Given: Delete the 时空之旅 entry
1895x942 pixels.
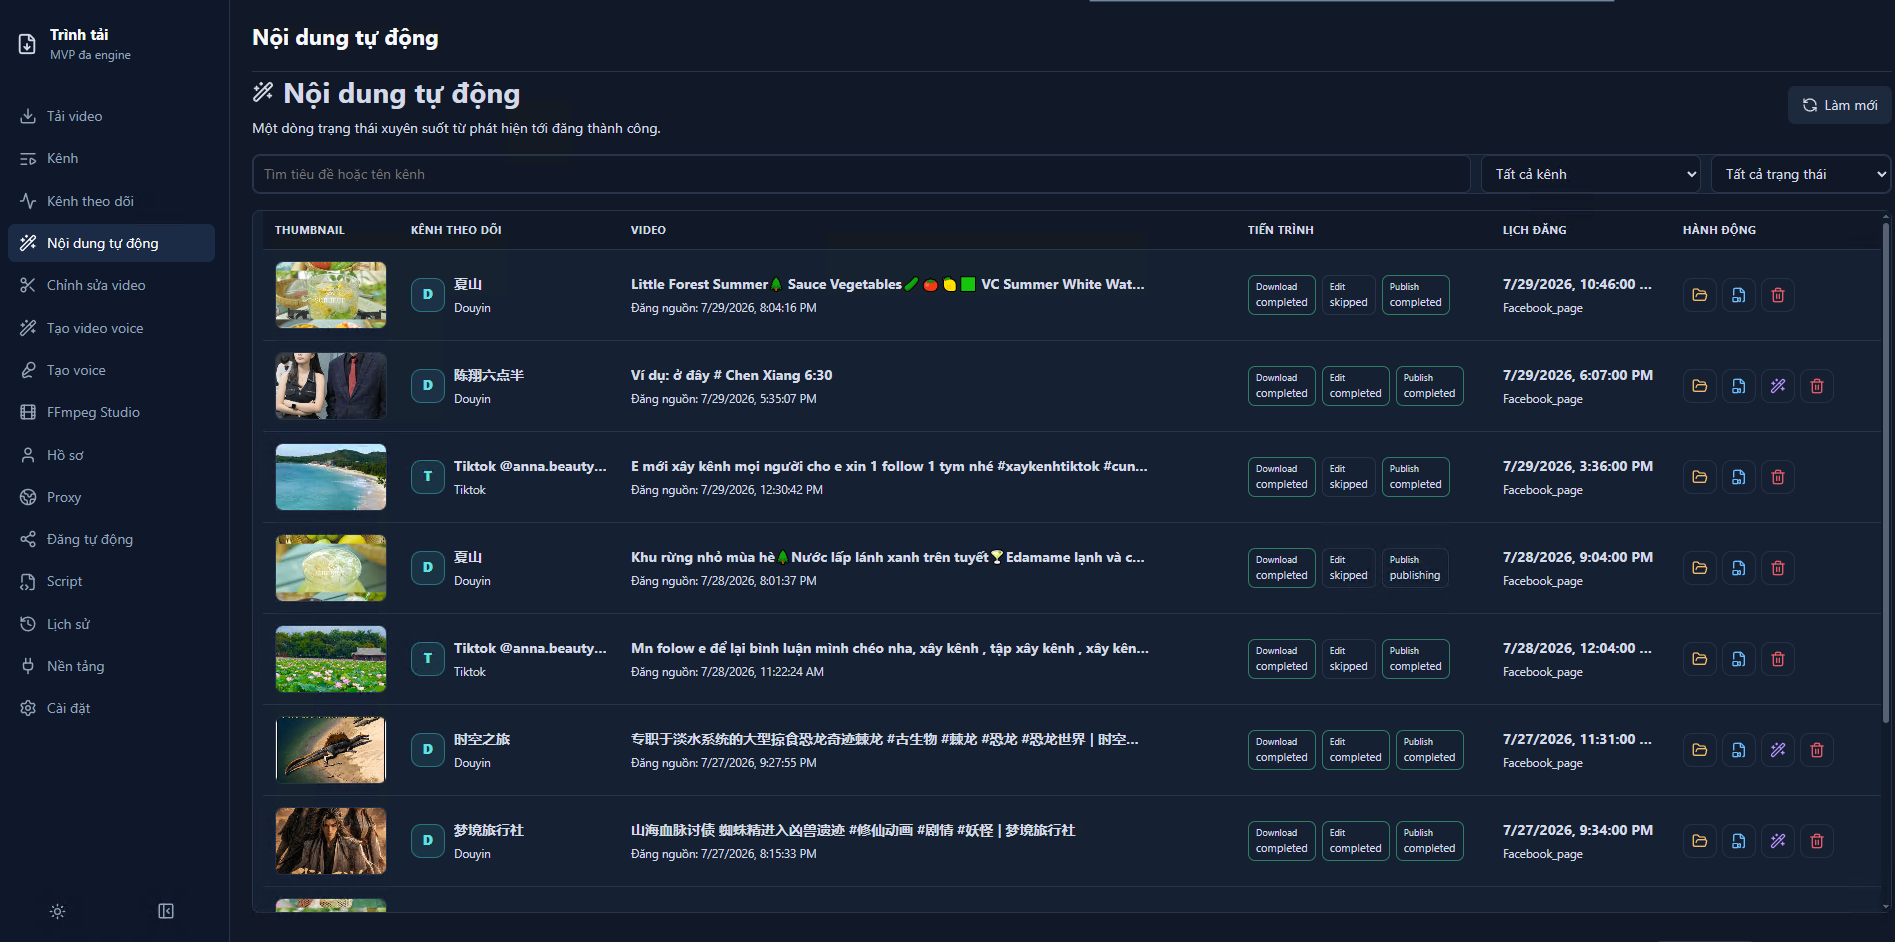Looking at the screenshot, I should pos(1817,750).
